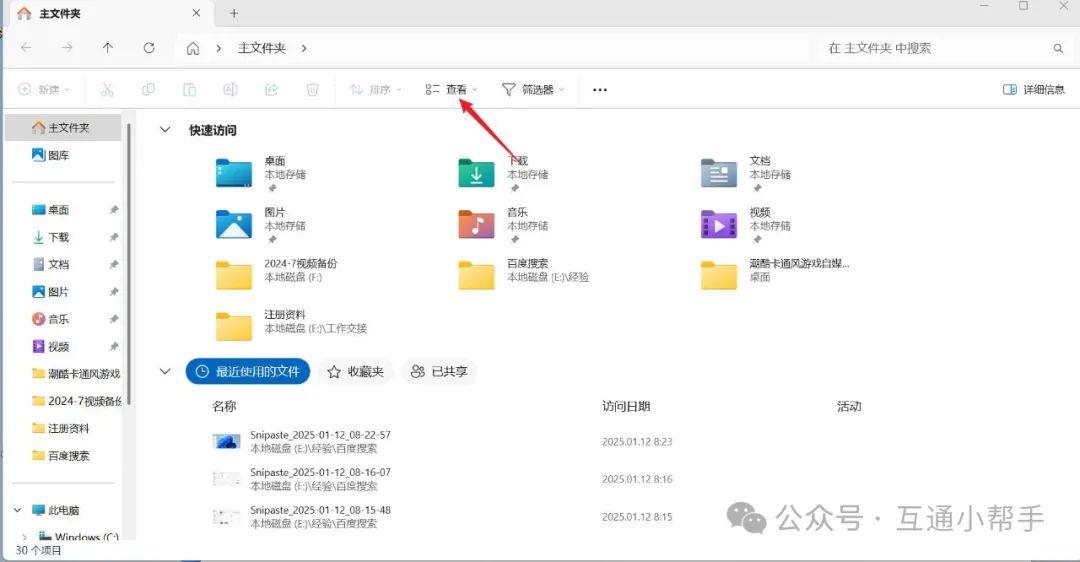Image resolution: width=1080 pixels, height=562 pixels.
Task: Select file Snipaste_2025-01-12_08-22-57
Action: (x=320, y=435)
